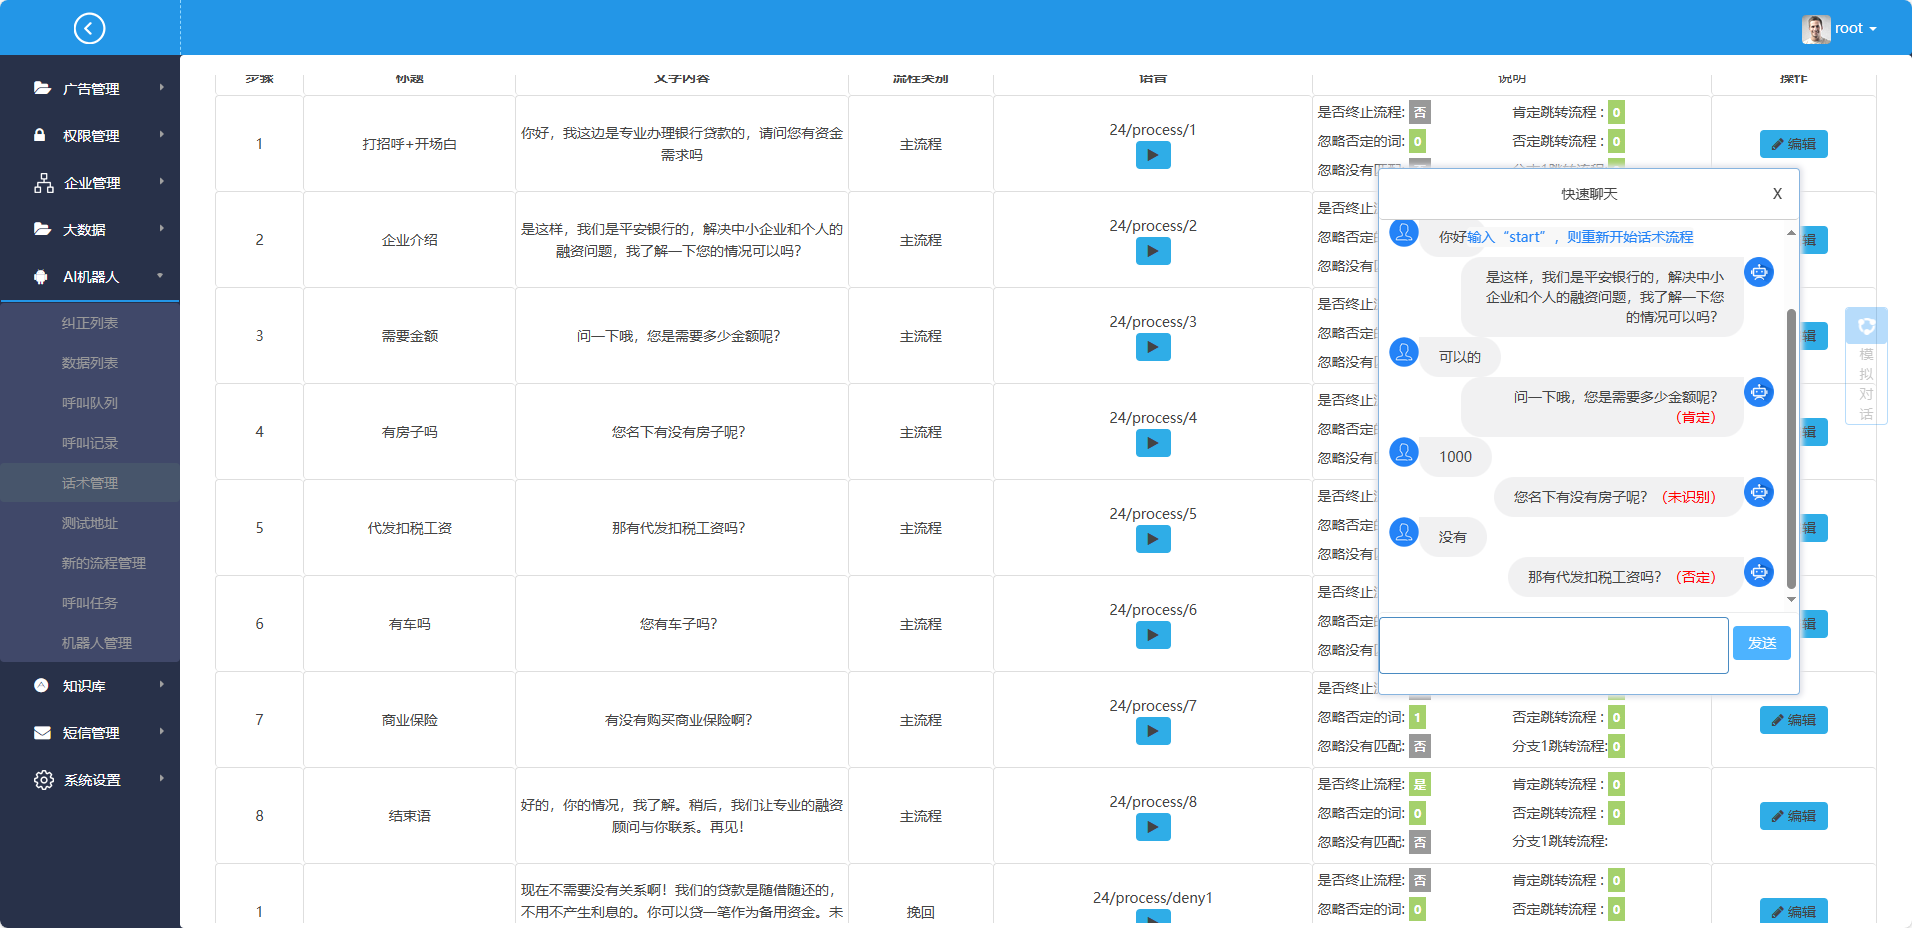Click the SMS management envelope icon
This screenshot has height=928, width=1912.
tap(42, 733)
